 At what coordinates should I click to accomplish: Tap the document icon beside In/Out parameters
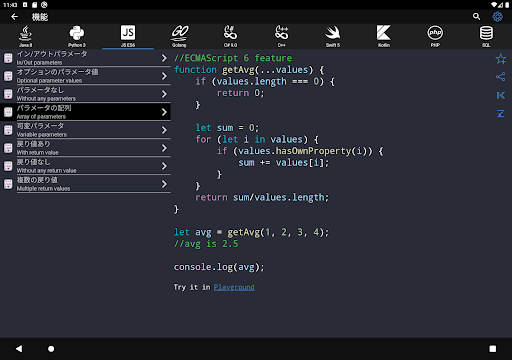[x=8, y=58]
